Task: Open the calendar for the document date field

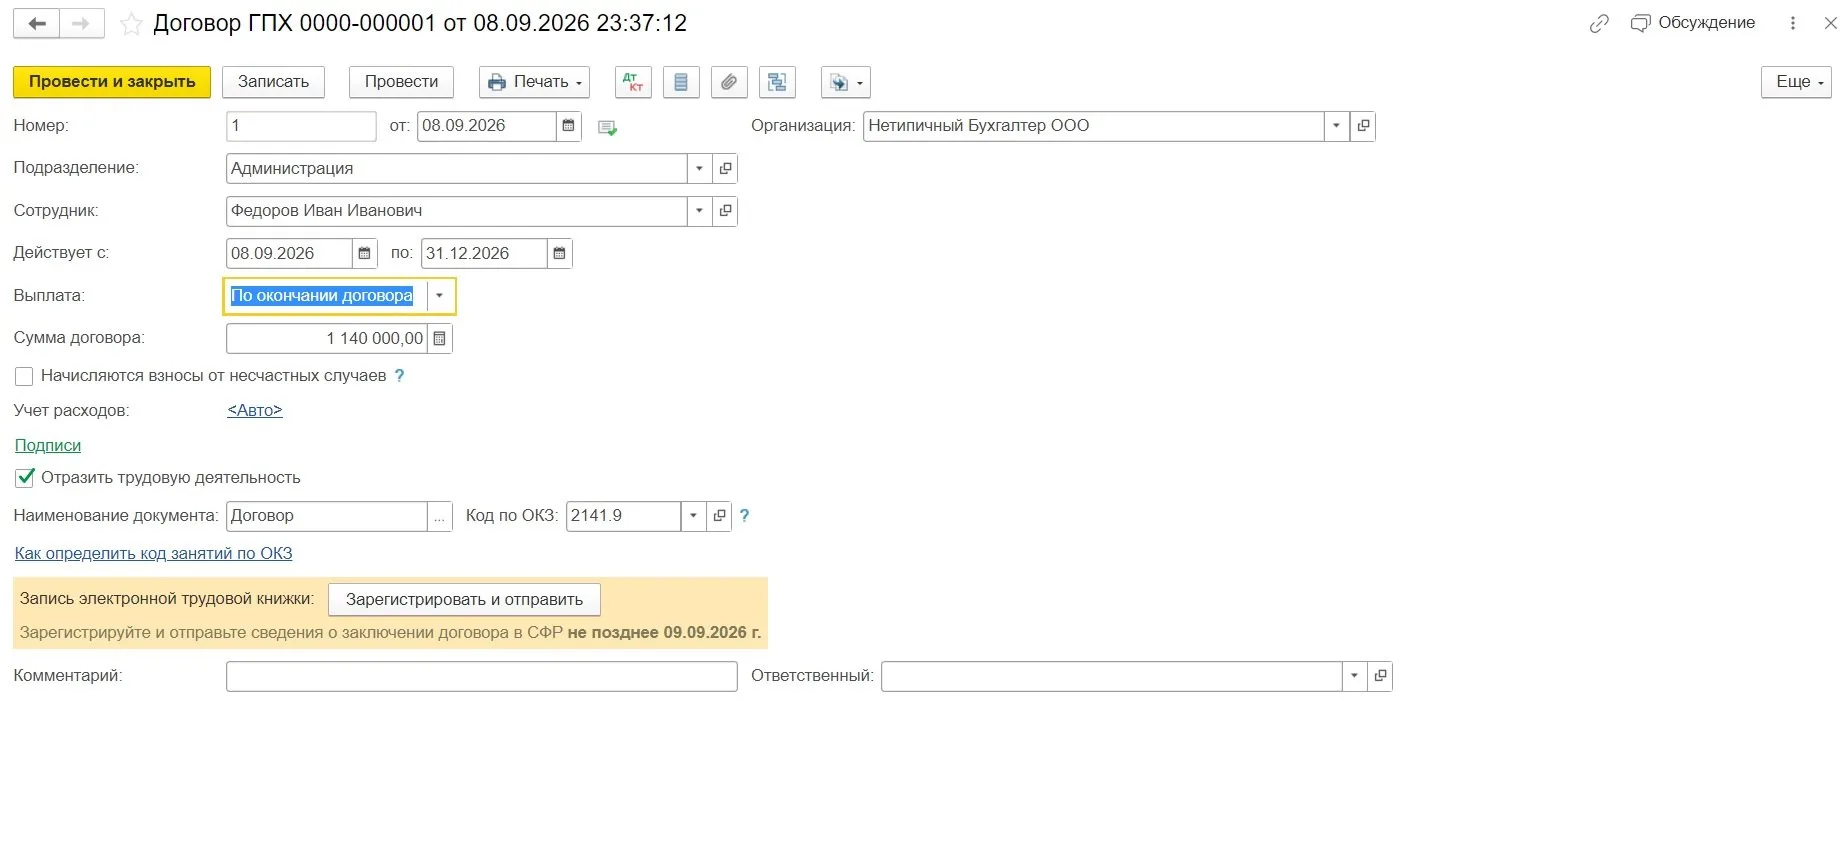Action: [568, 126]
